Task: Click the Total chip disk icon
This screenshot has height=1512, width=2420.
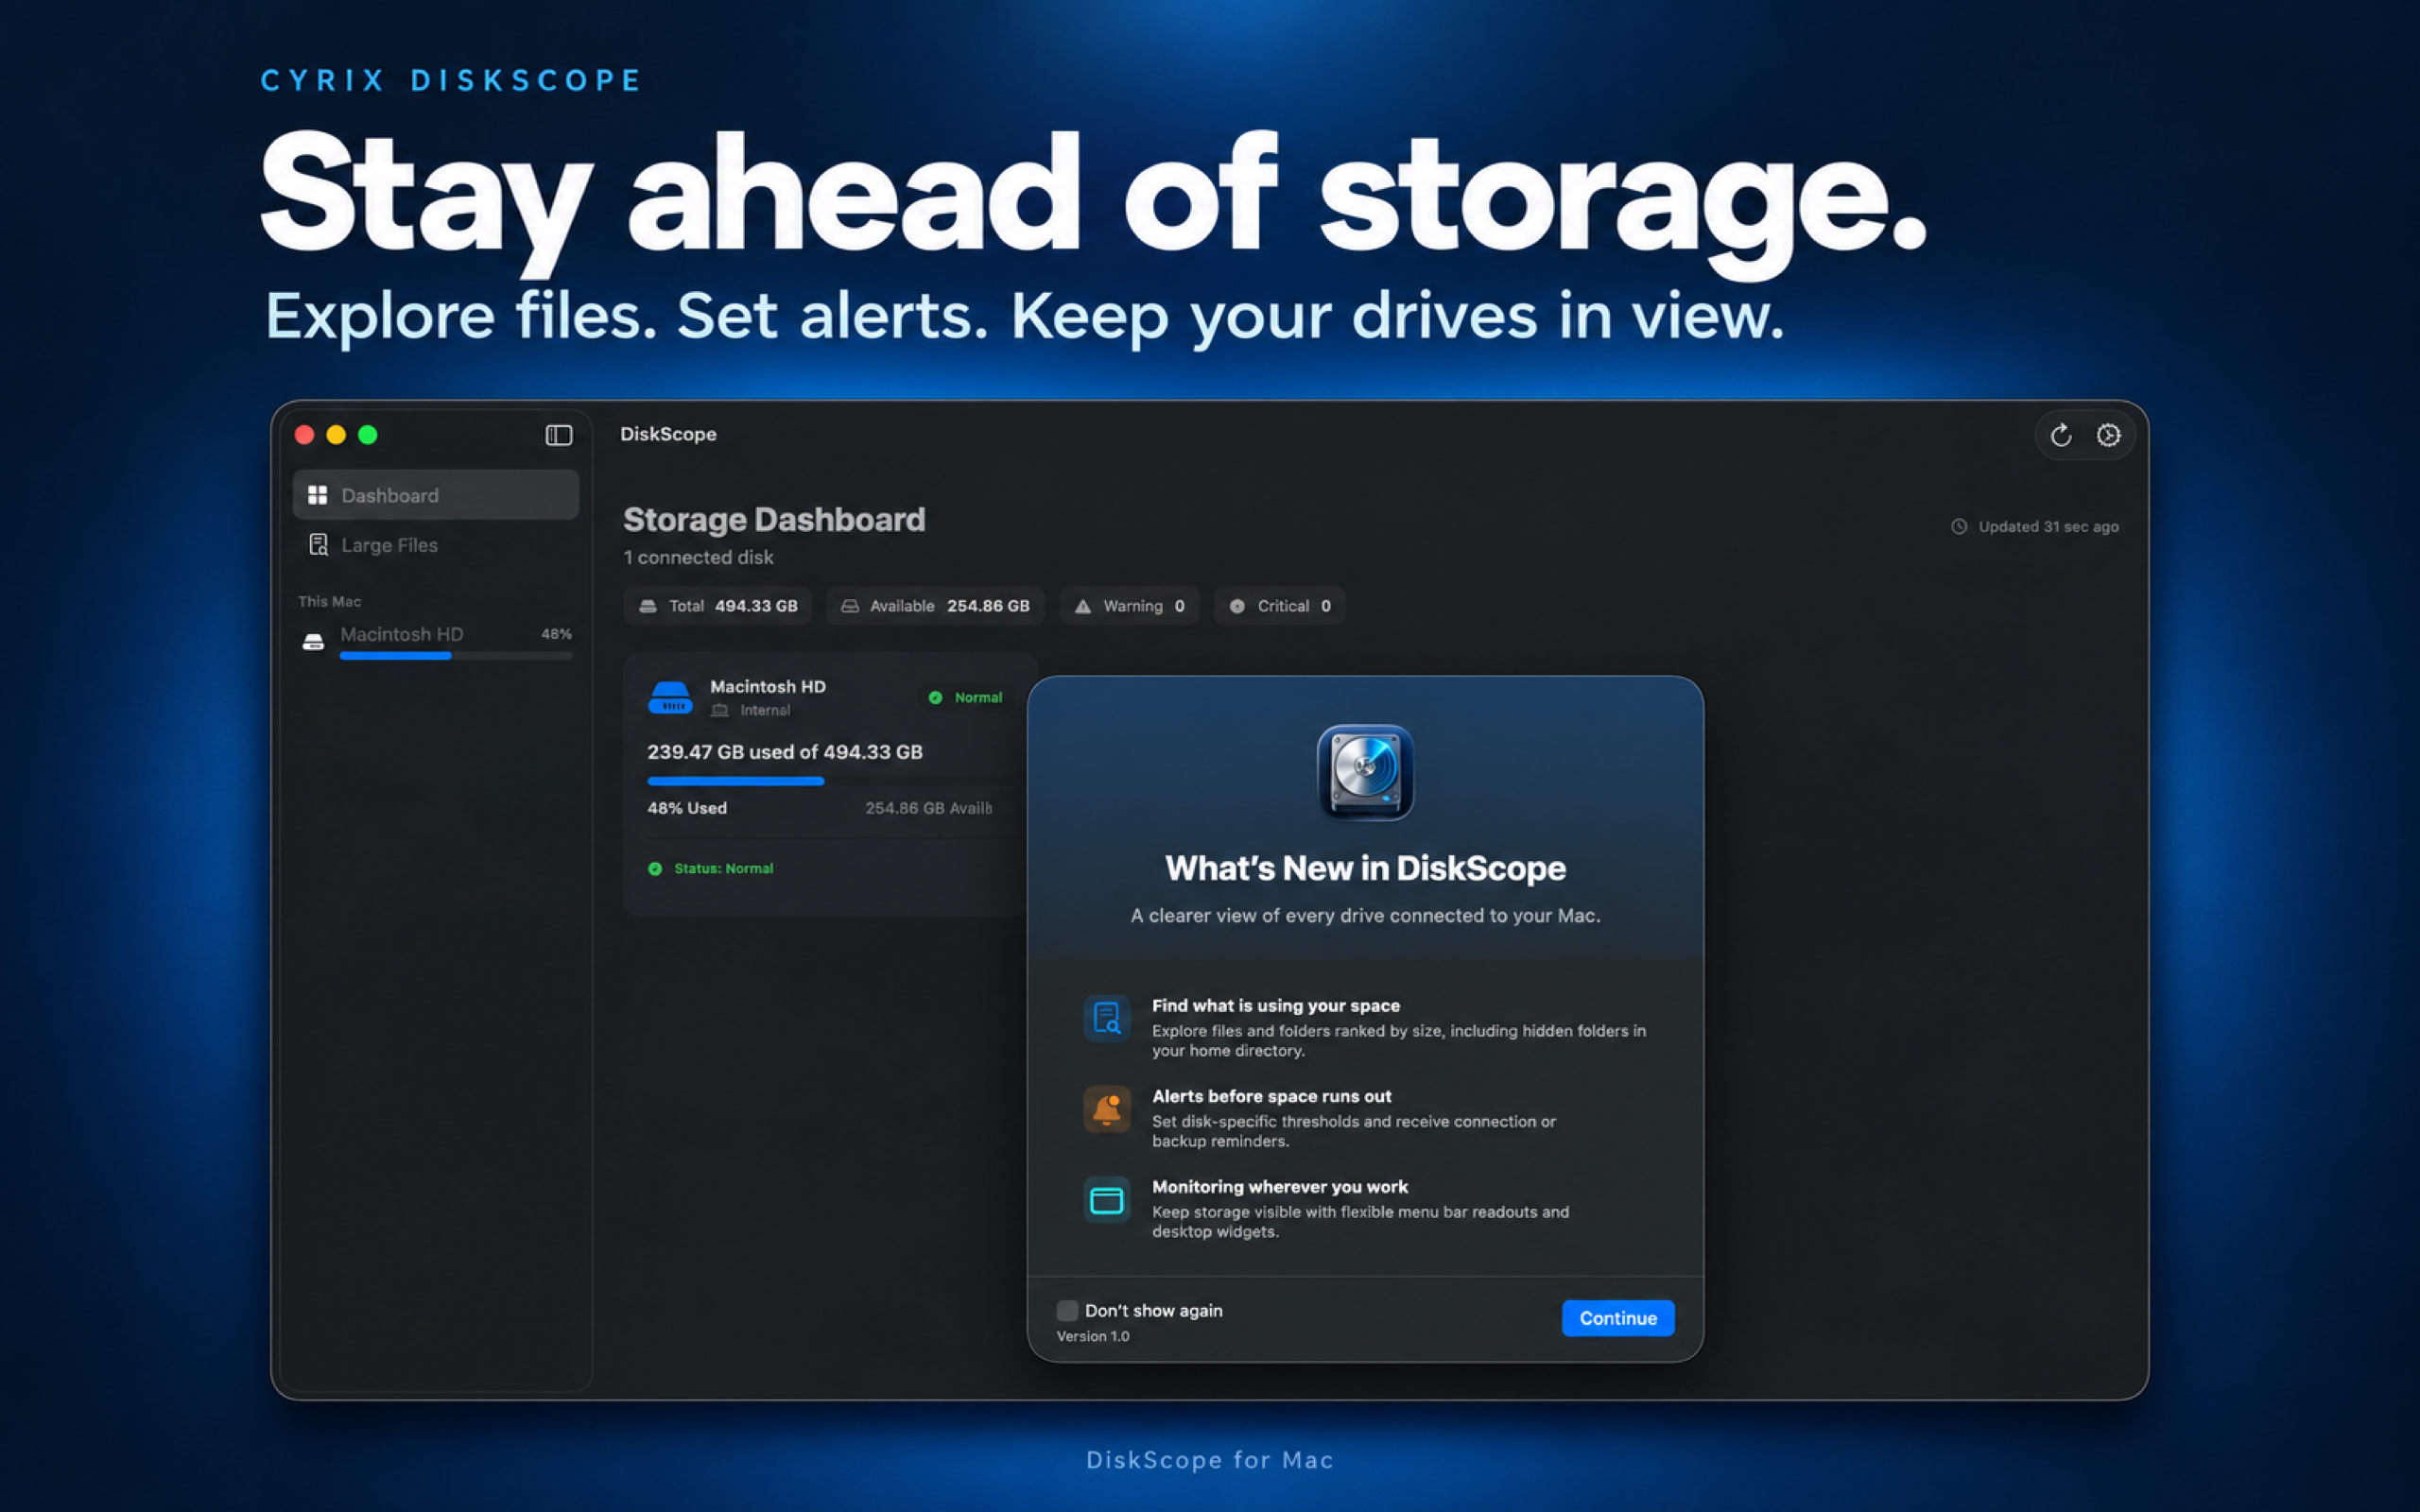Action: [x=648, y=607]
